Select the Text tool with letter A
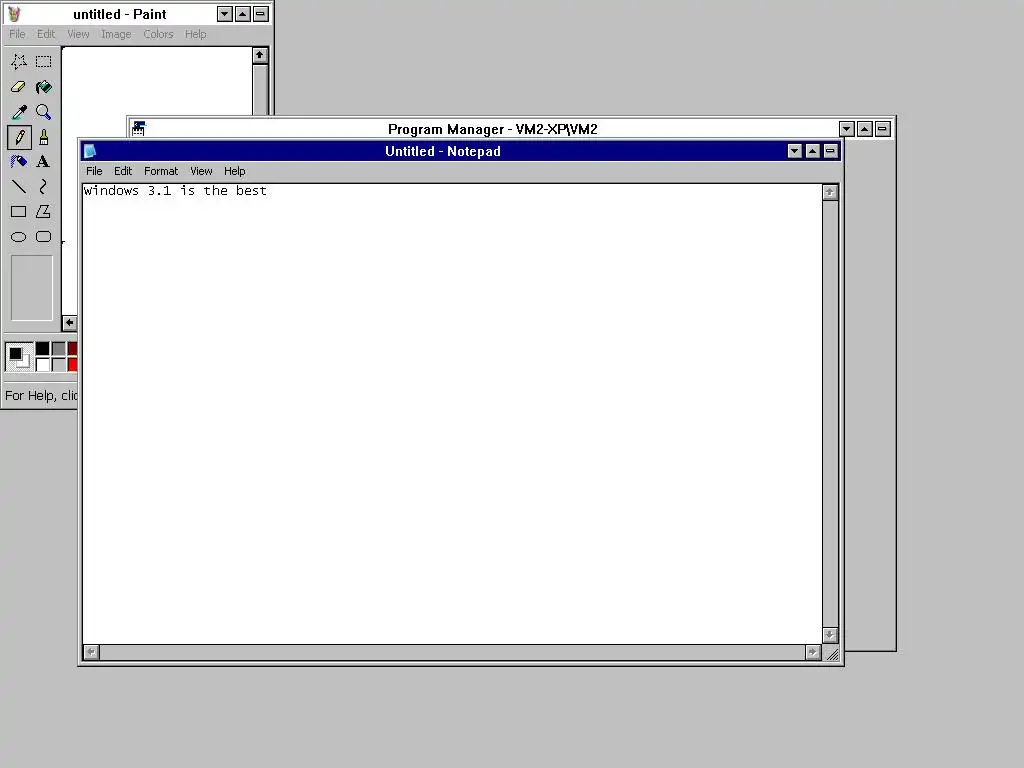The image size is (1024, 768). tap(43, 161)
